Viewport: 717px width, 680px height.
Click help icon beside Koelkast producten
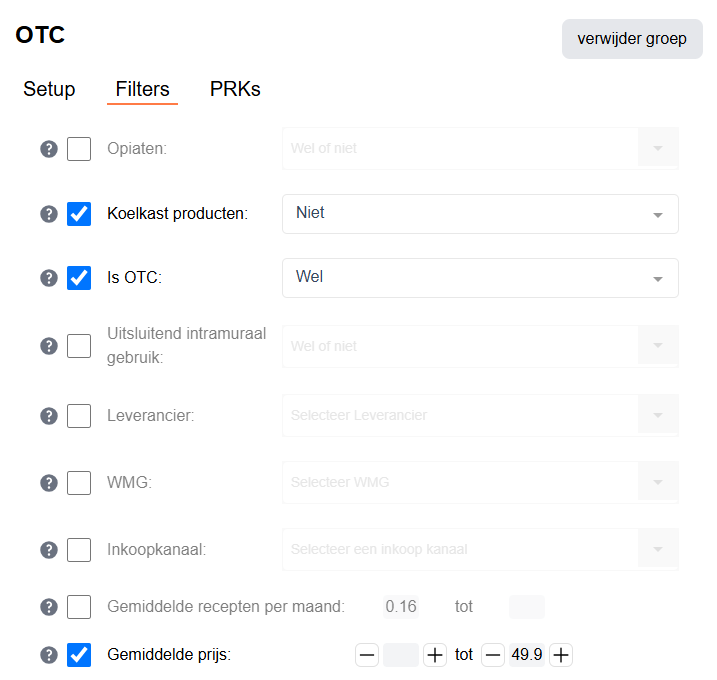pyautogui.click(x=48, y=214)
